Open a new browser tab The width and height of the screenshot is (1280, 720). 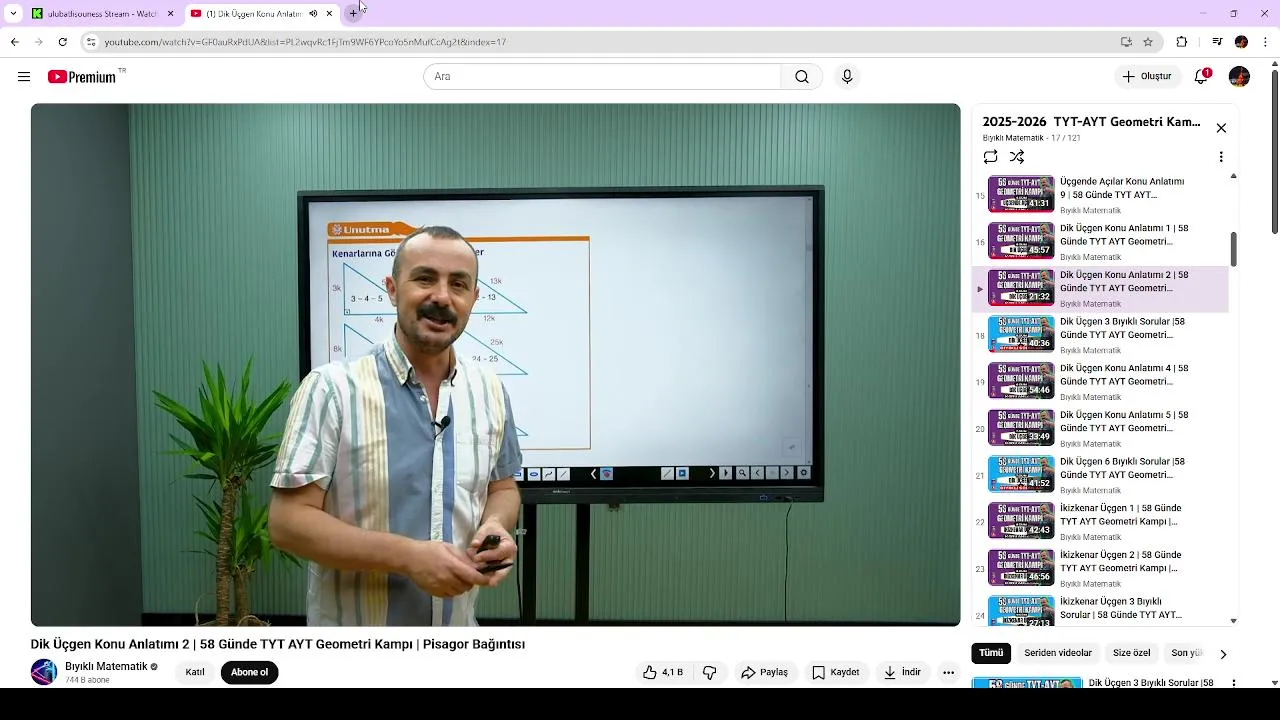click(353, 14)
